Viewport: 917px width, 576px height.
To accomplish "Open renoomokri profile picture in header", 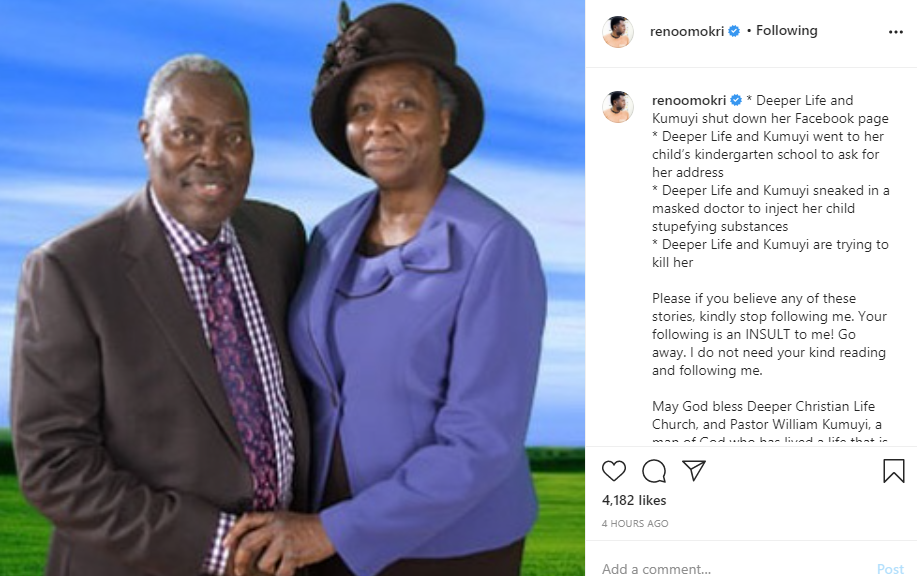I will click(618, 32).
